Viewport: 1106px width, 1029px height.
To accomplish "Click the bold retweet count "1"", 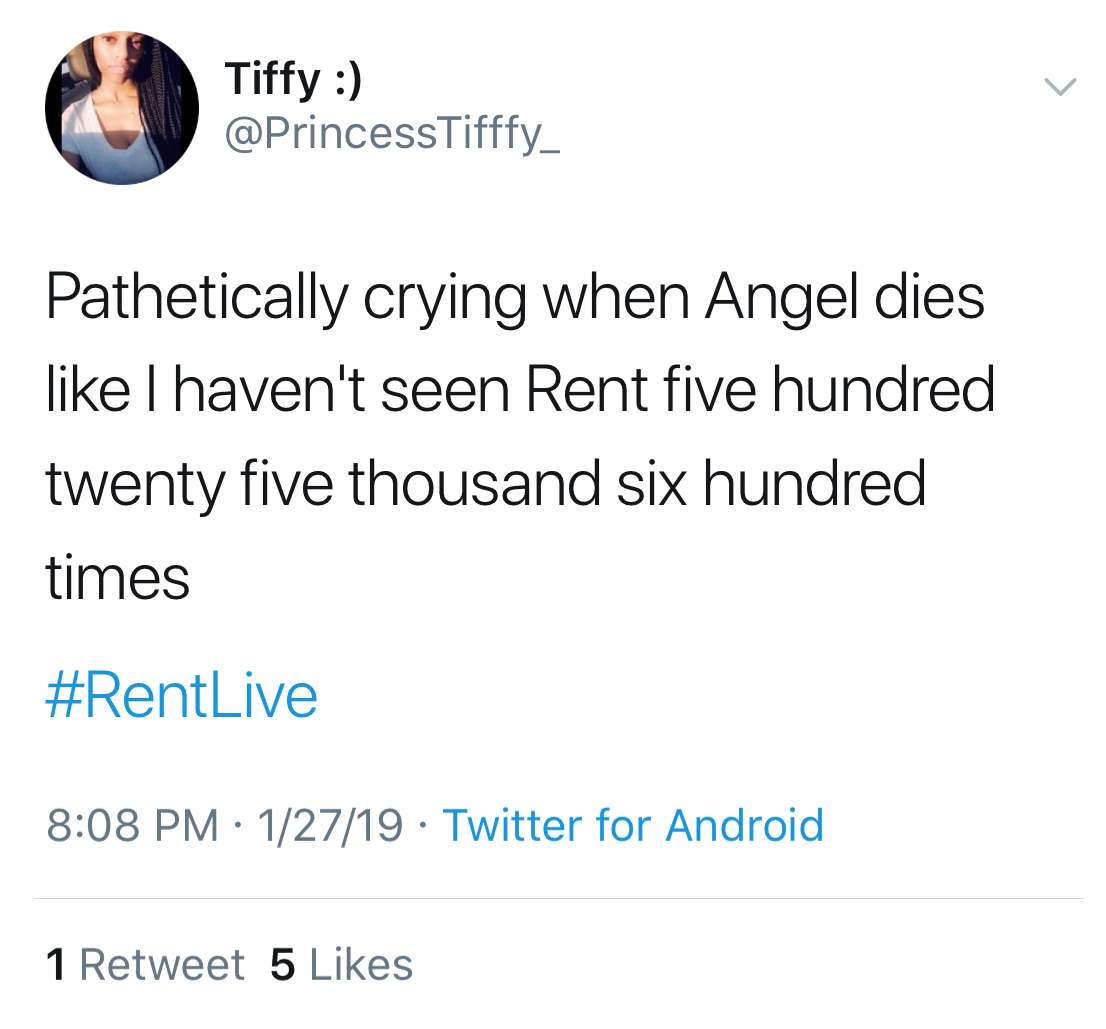I will [57, 965].
